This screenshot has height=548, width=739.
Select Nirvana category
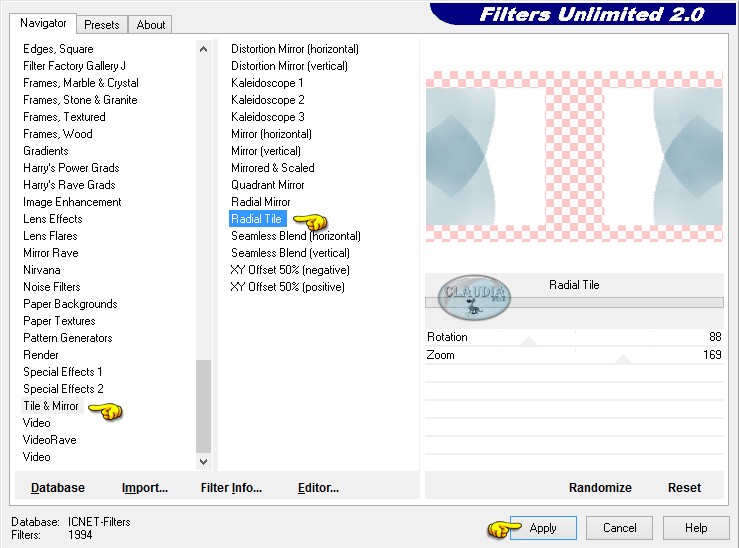42,270
